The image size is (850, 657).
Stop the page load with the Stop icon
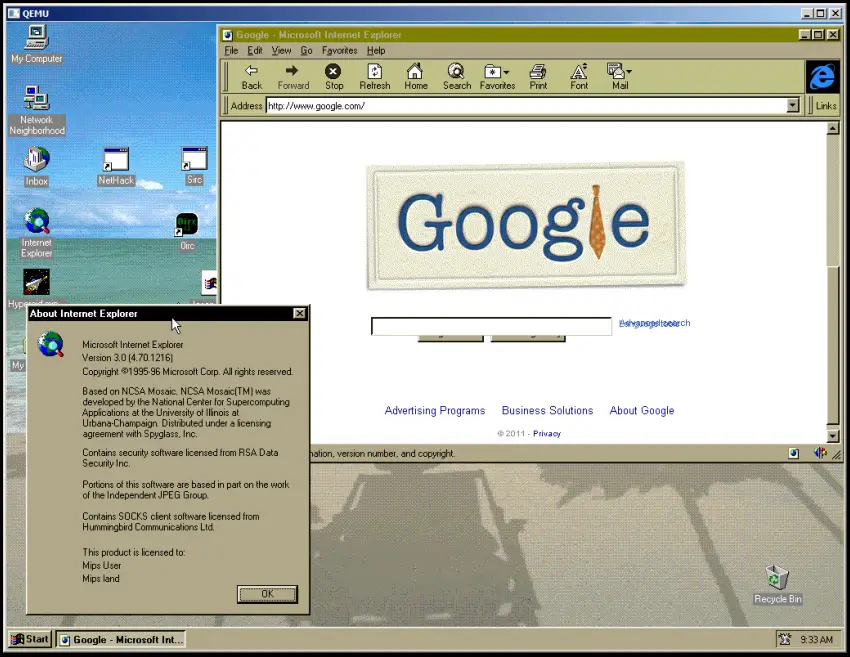click(333, 77)
